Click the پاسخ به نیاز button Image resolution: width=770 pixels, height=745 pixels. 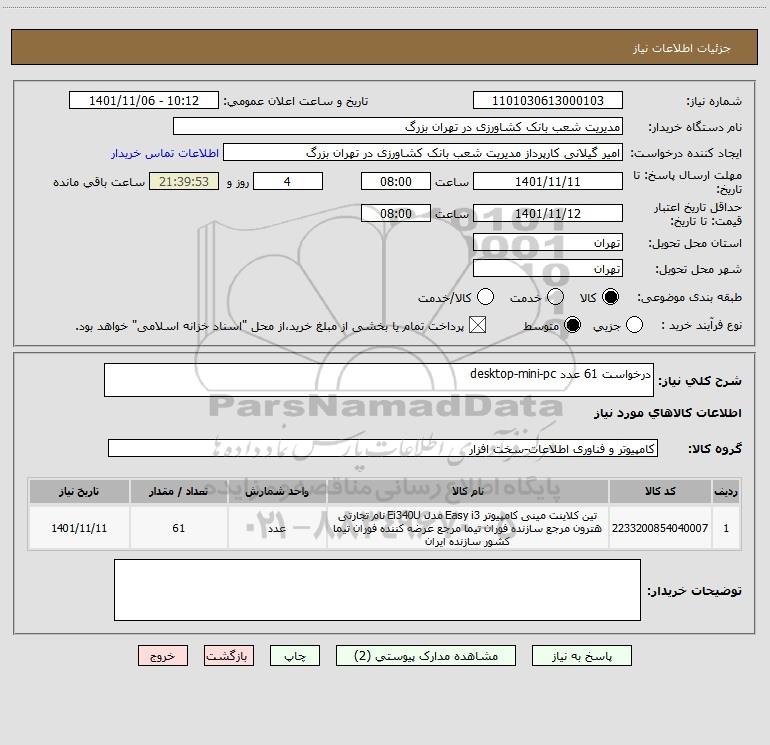(582, 656)
